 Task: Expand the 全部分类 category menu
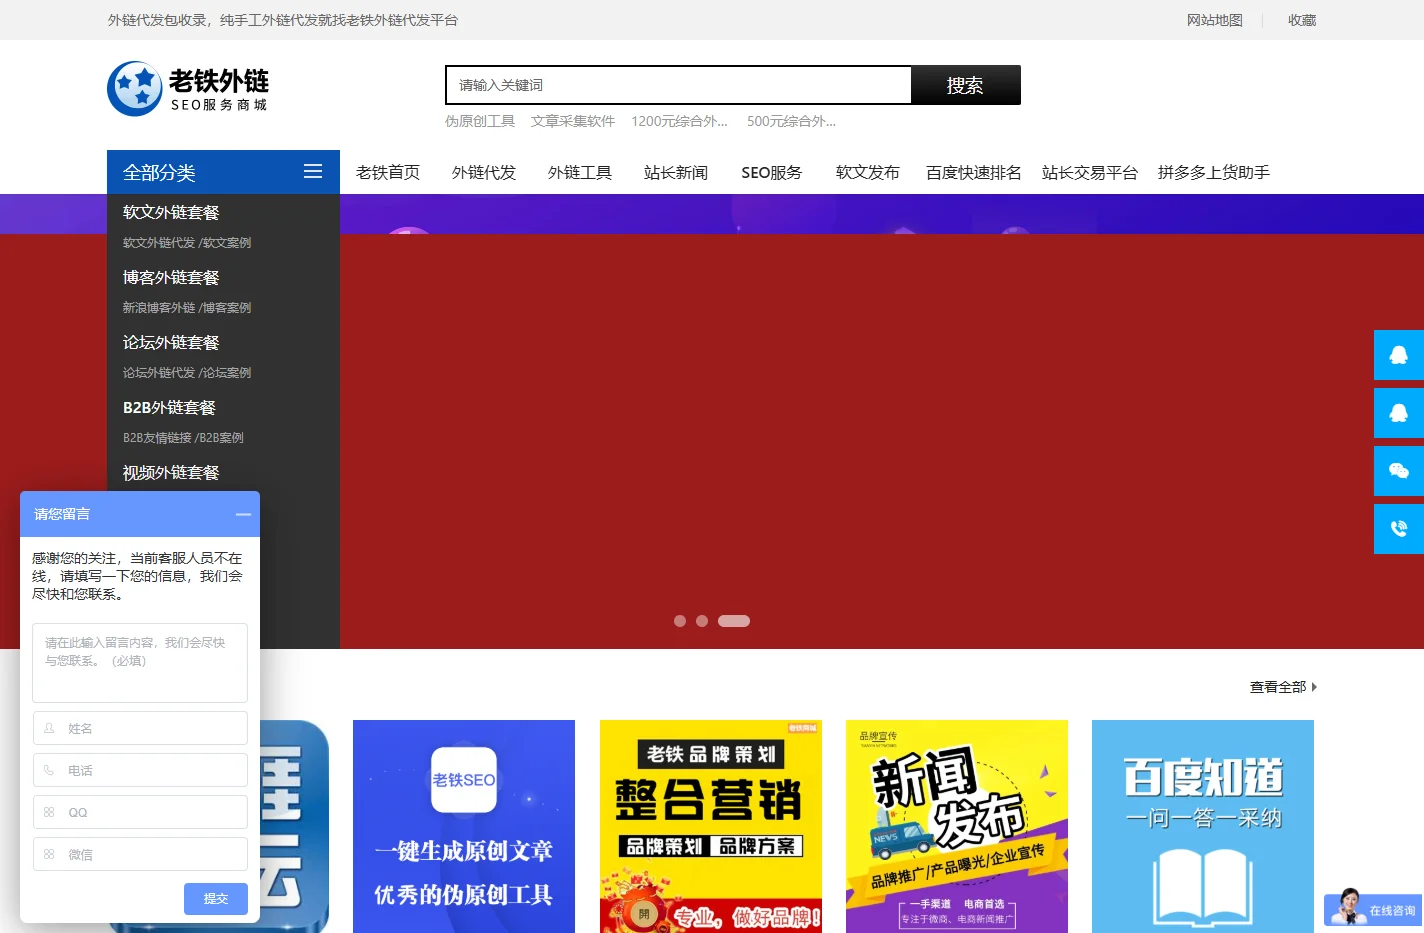(x=223, y=172)
